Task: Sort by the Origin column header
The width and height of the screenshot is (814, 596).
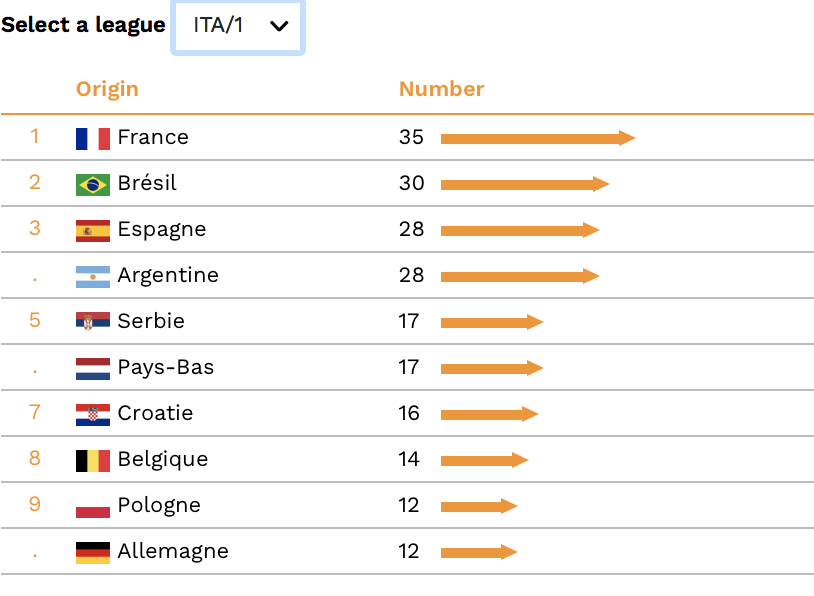Action: click(107, 89)
